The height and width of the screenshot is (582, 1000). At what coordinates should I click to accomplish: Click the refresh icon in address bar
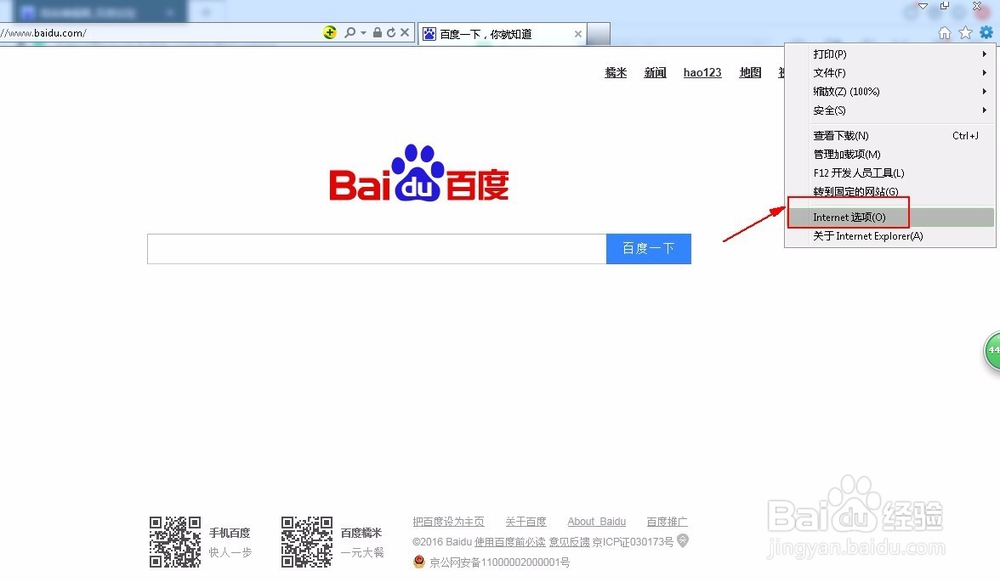[391, 32]
